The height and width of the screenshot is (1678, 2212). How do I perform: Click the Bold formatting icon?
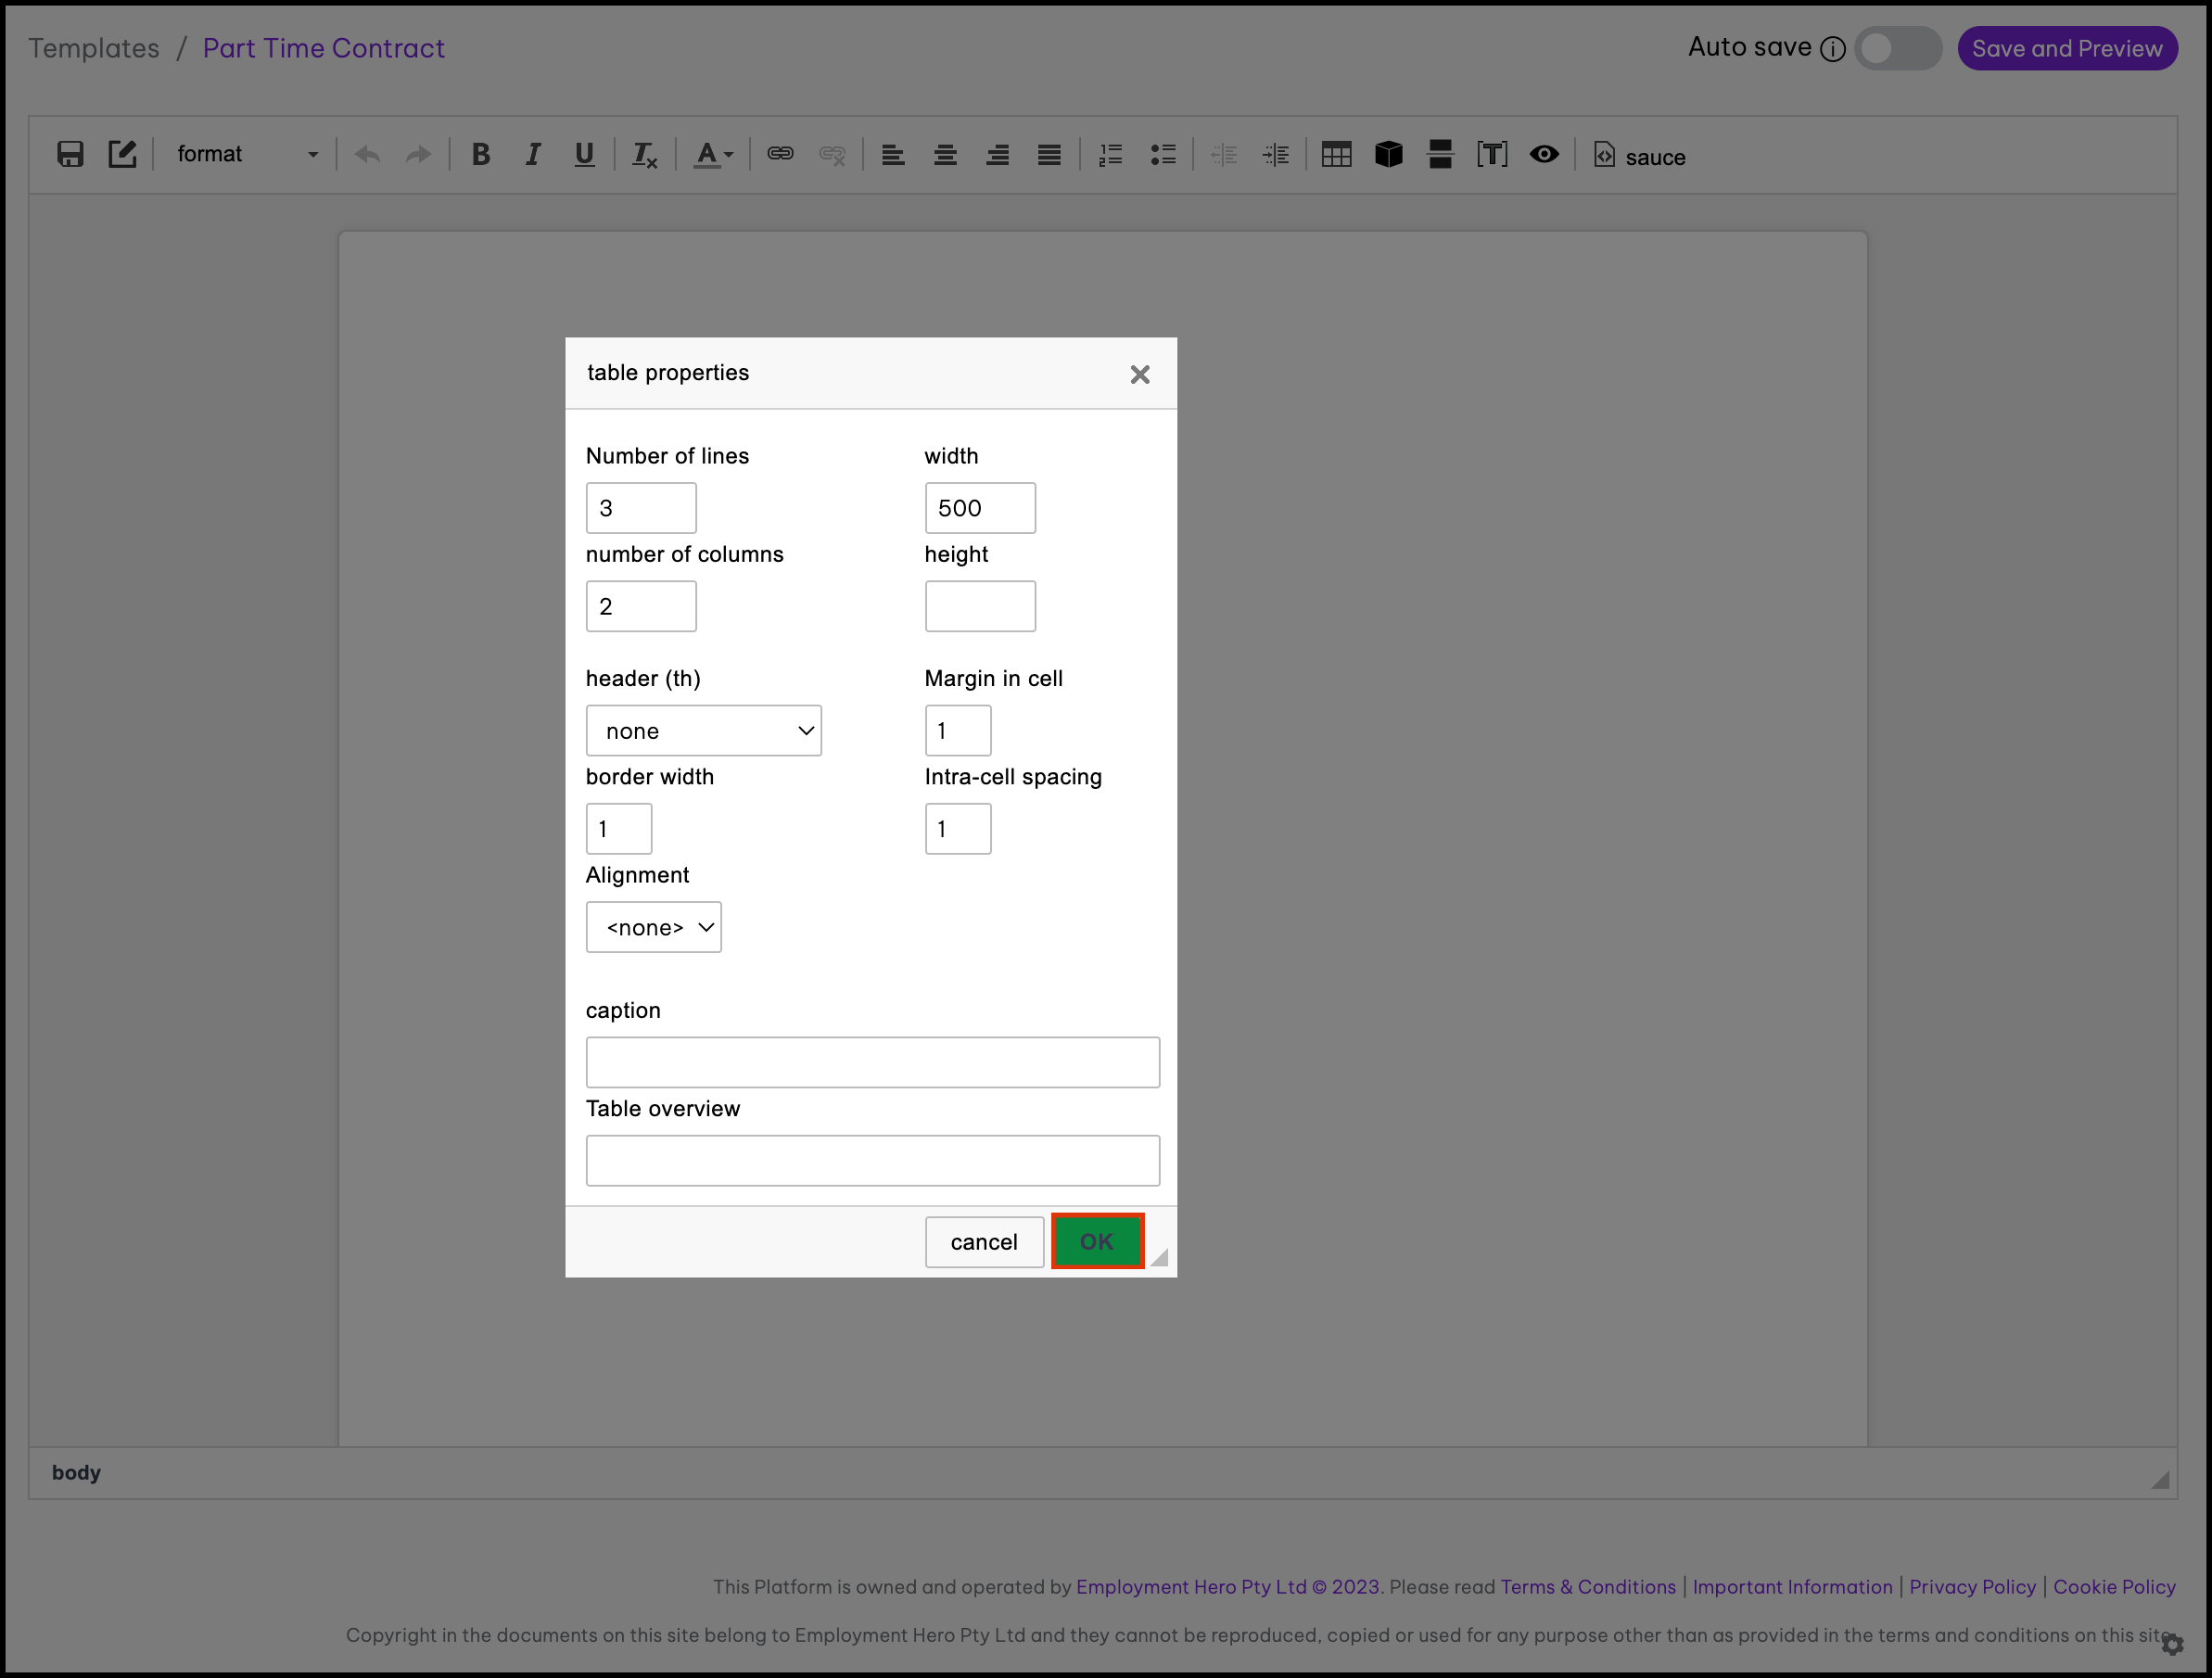(480, 154)
